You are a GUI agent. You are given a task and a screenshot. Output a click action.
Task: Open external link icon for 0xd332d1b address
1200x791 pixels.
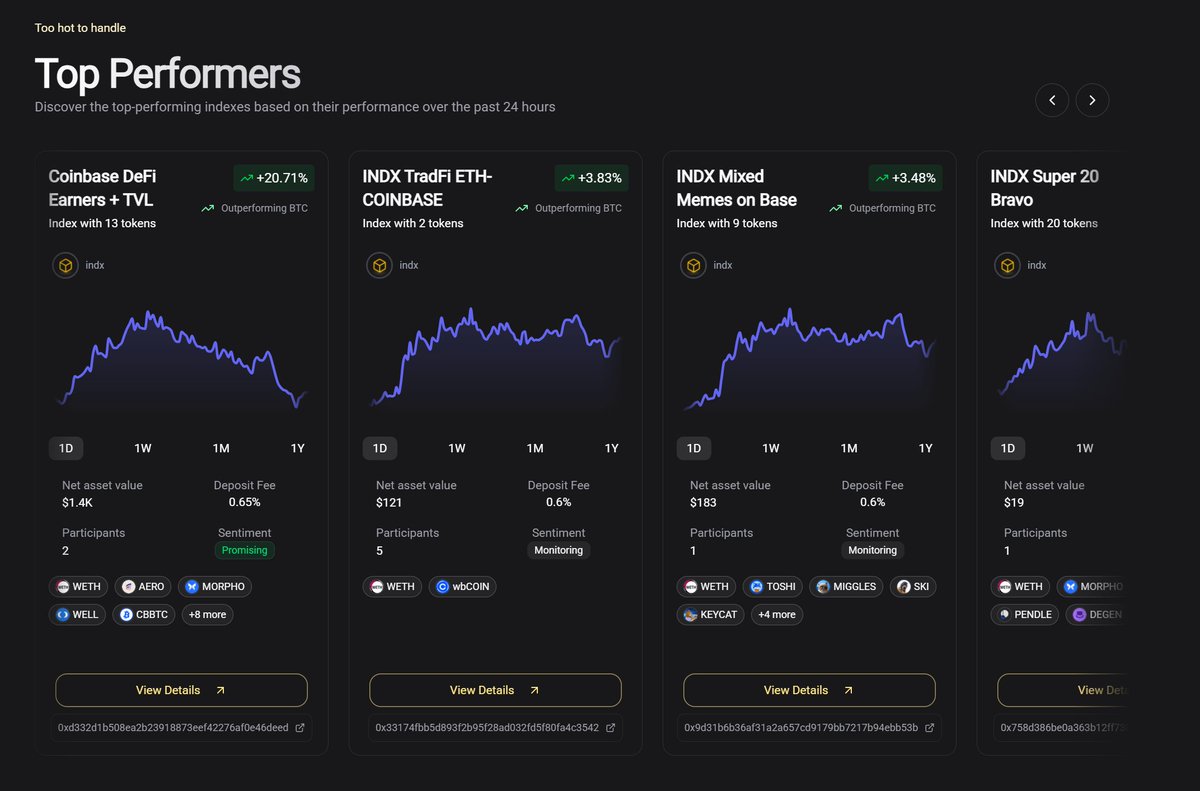pos(300,728)
